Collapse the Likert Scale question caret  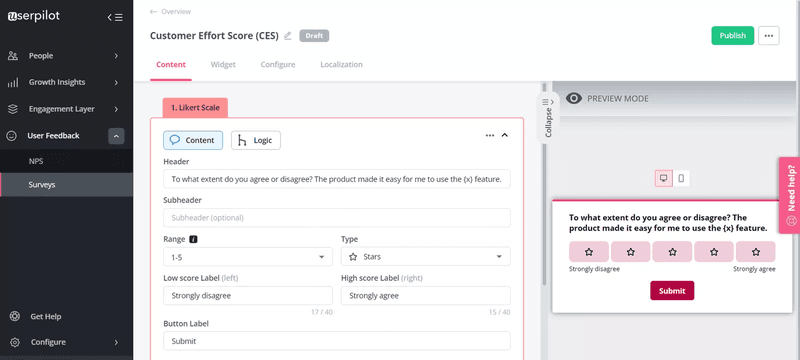(505, 136)
